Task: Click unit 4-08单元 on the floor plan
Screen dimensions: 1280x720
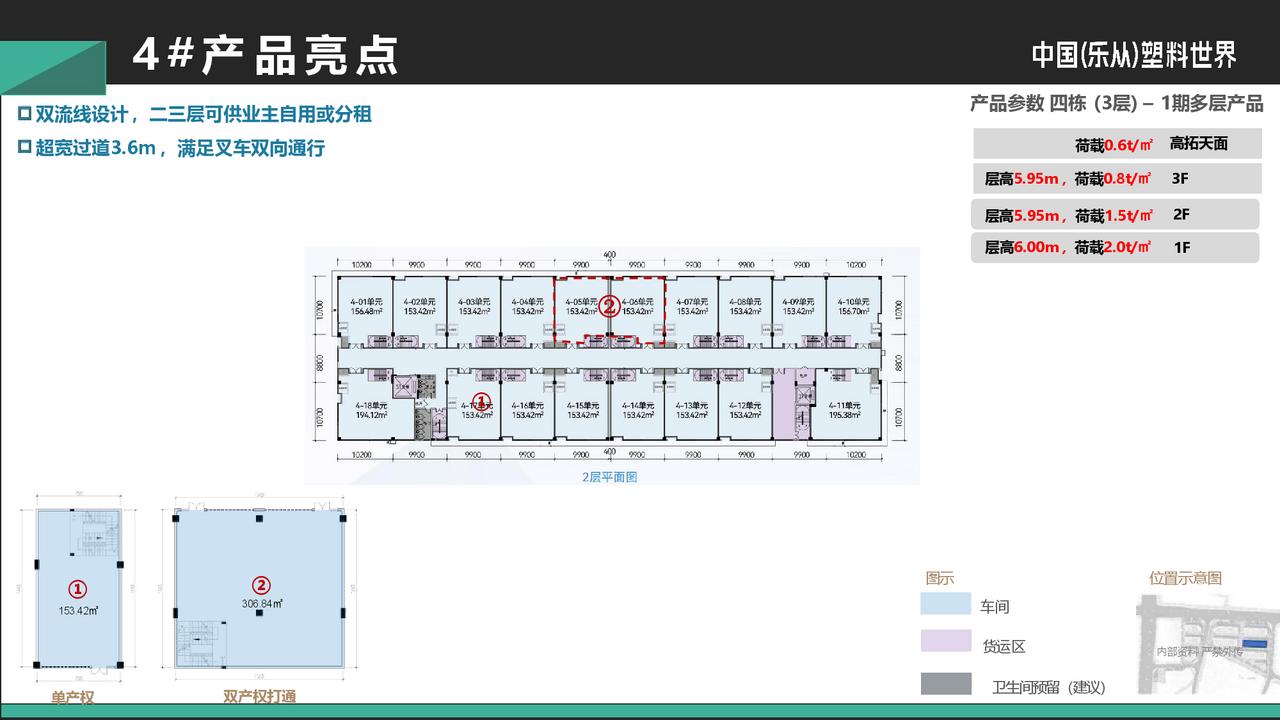Action: click(745, 311)
